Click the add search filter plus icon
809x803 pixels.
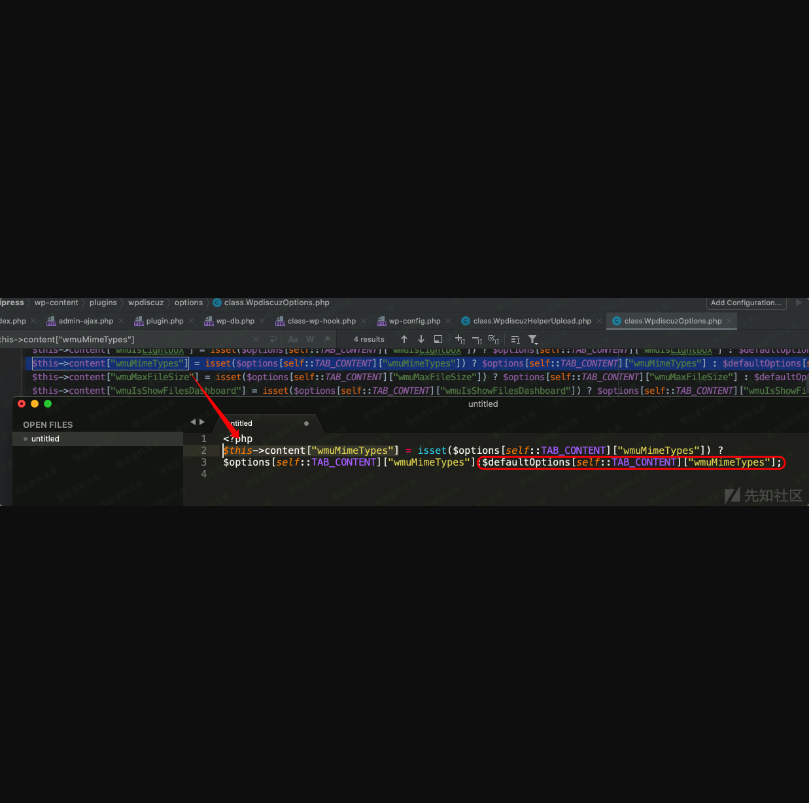coord(457,340)
